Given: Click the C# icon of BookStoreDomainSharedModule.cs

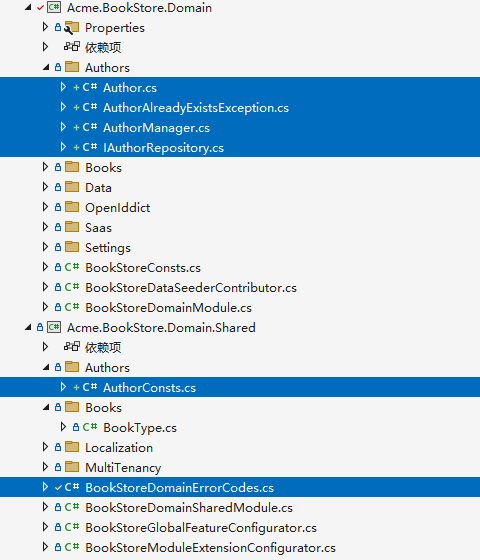Looking at the screenshot, I should [72, 507].
